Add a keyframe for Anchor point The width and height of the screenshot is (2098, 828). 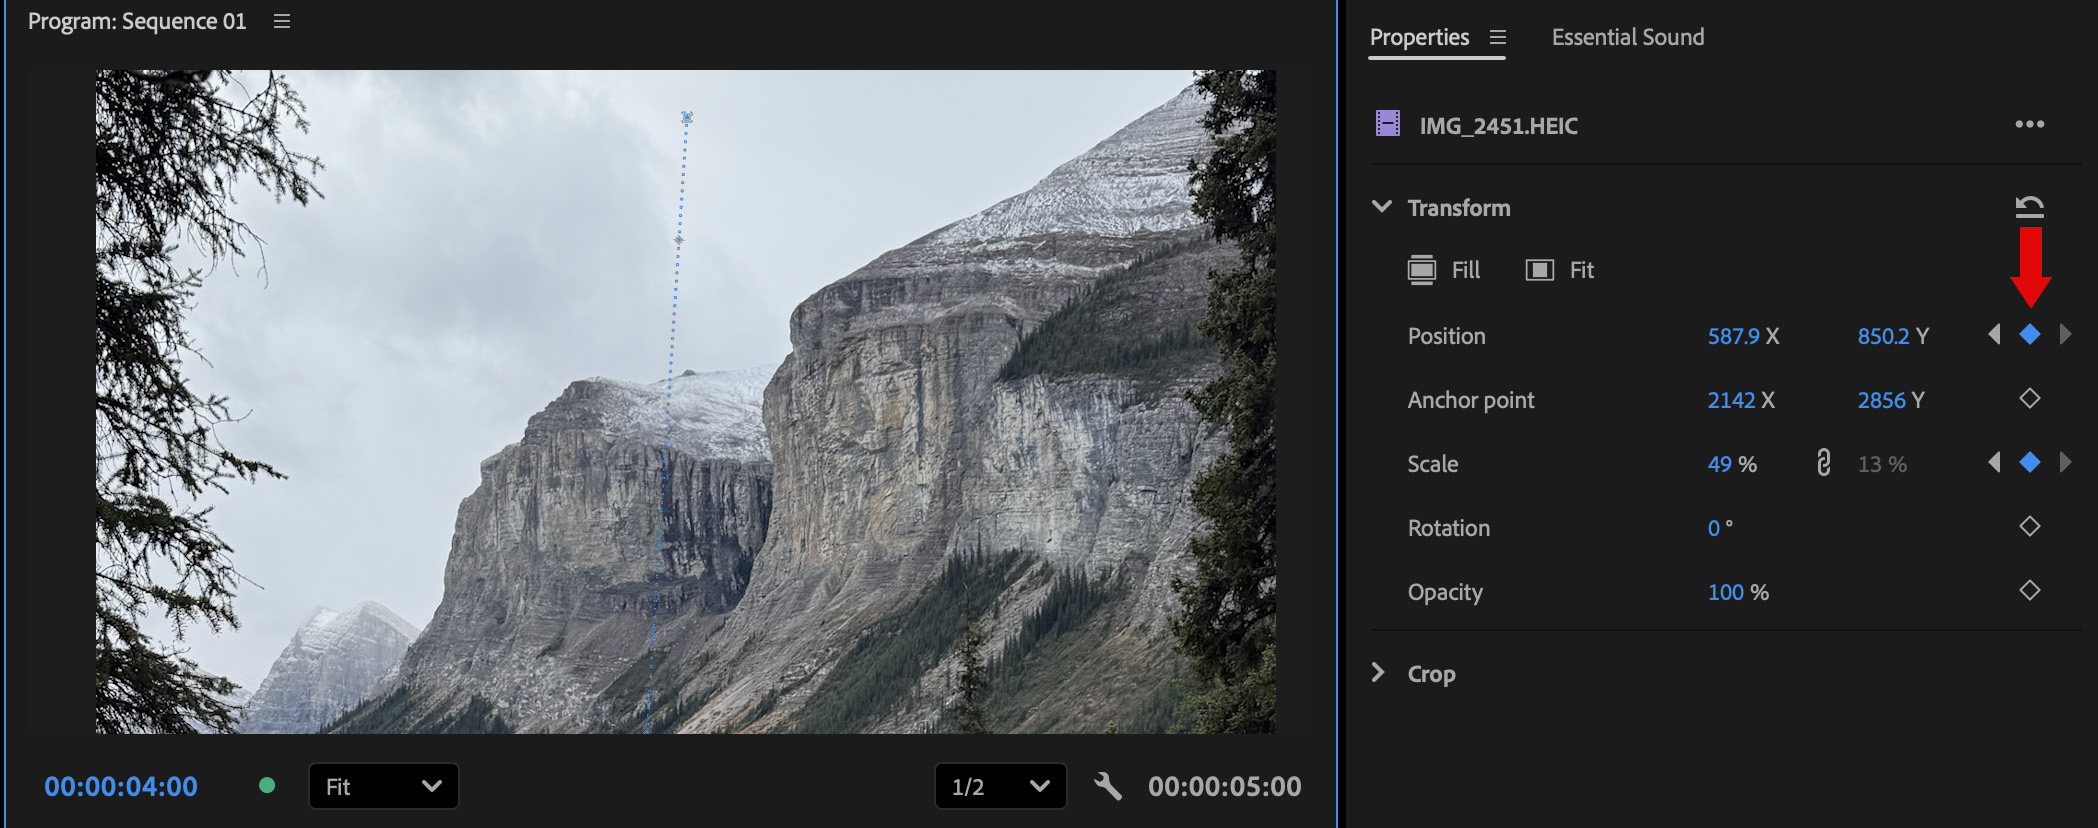[x=2029, y=399]
